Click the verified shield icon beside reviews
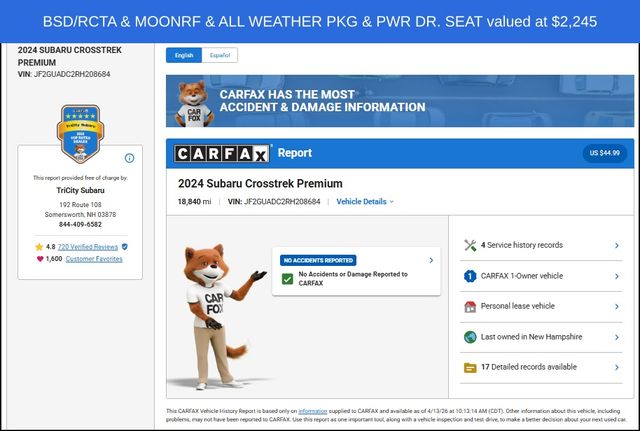The width and height of the screenshot is (640, 431). tap(125, 246)
